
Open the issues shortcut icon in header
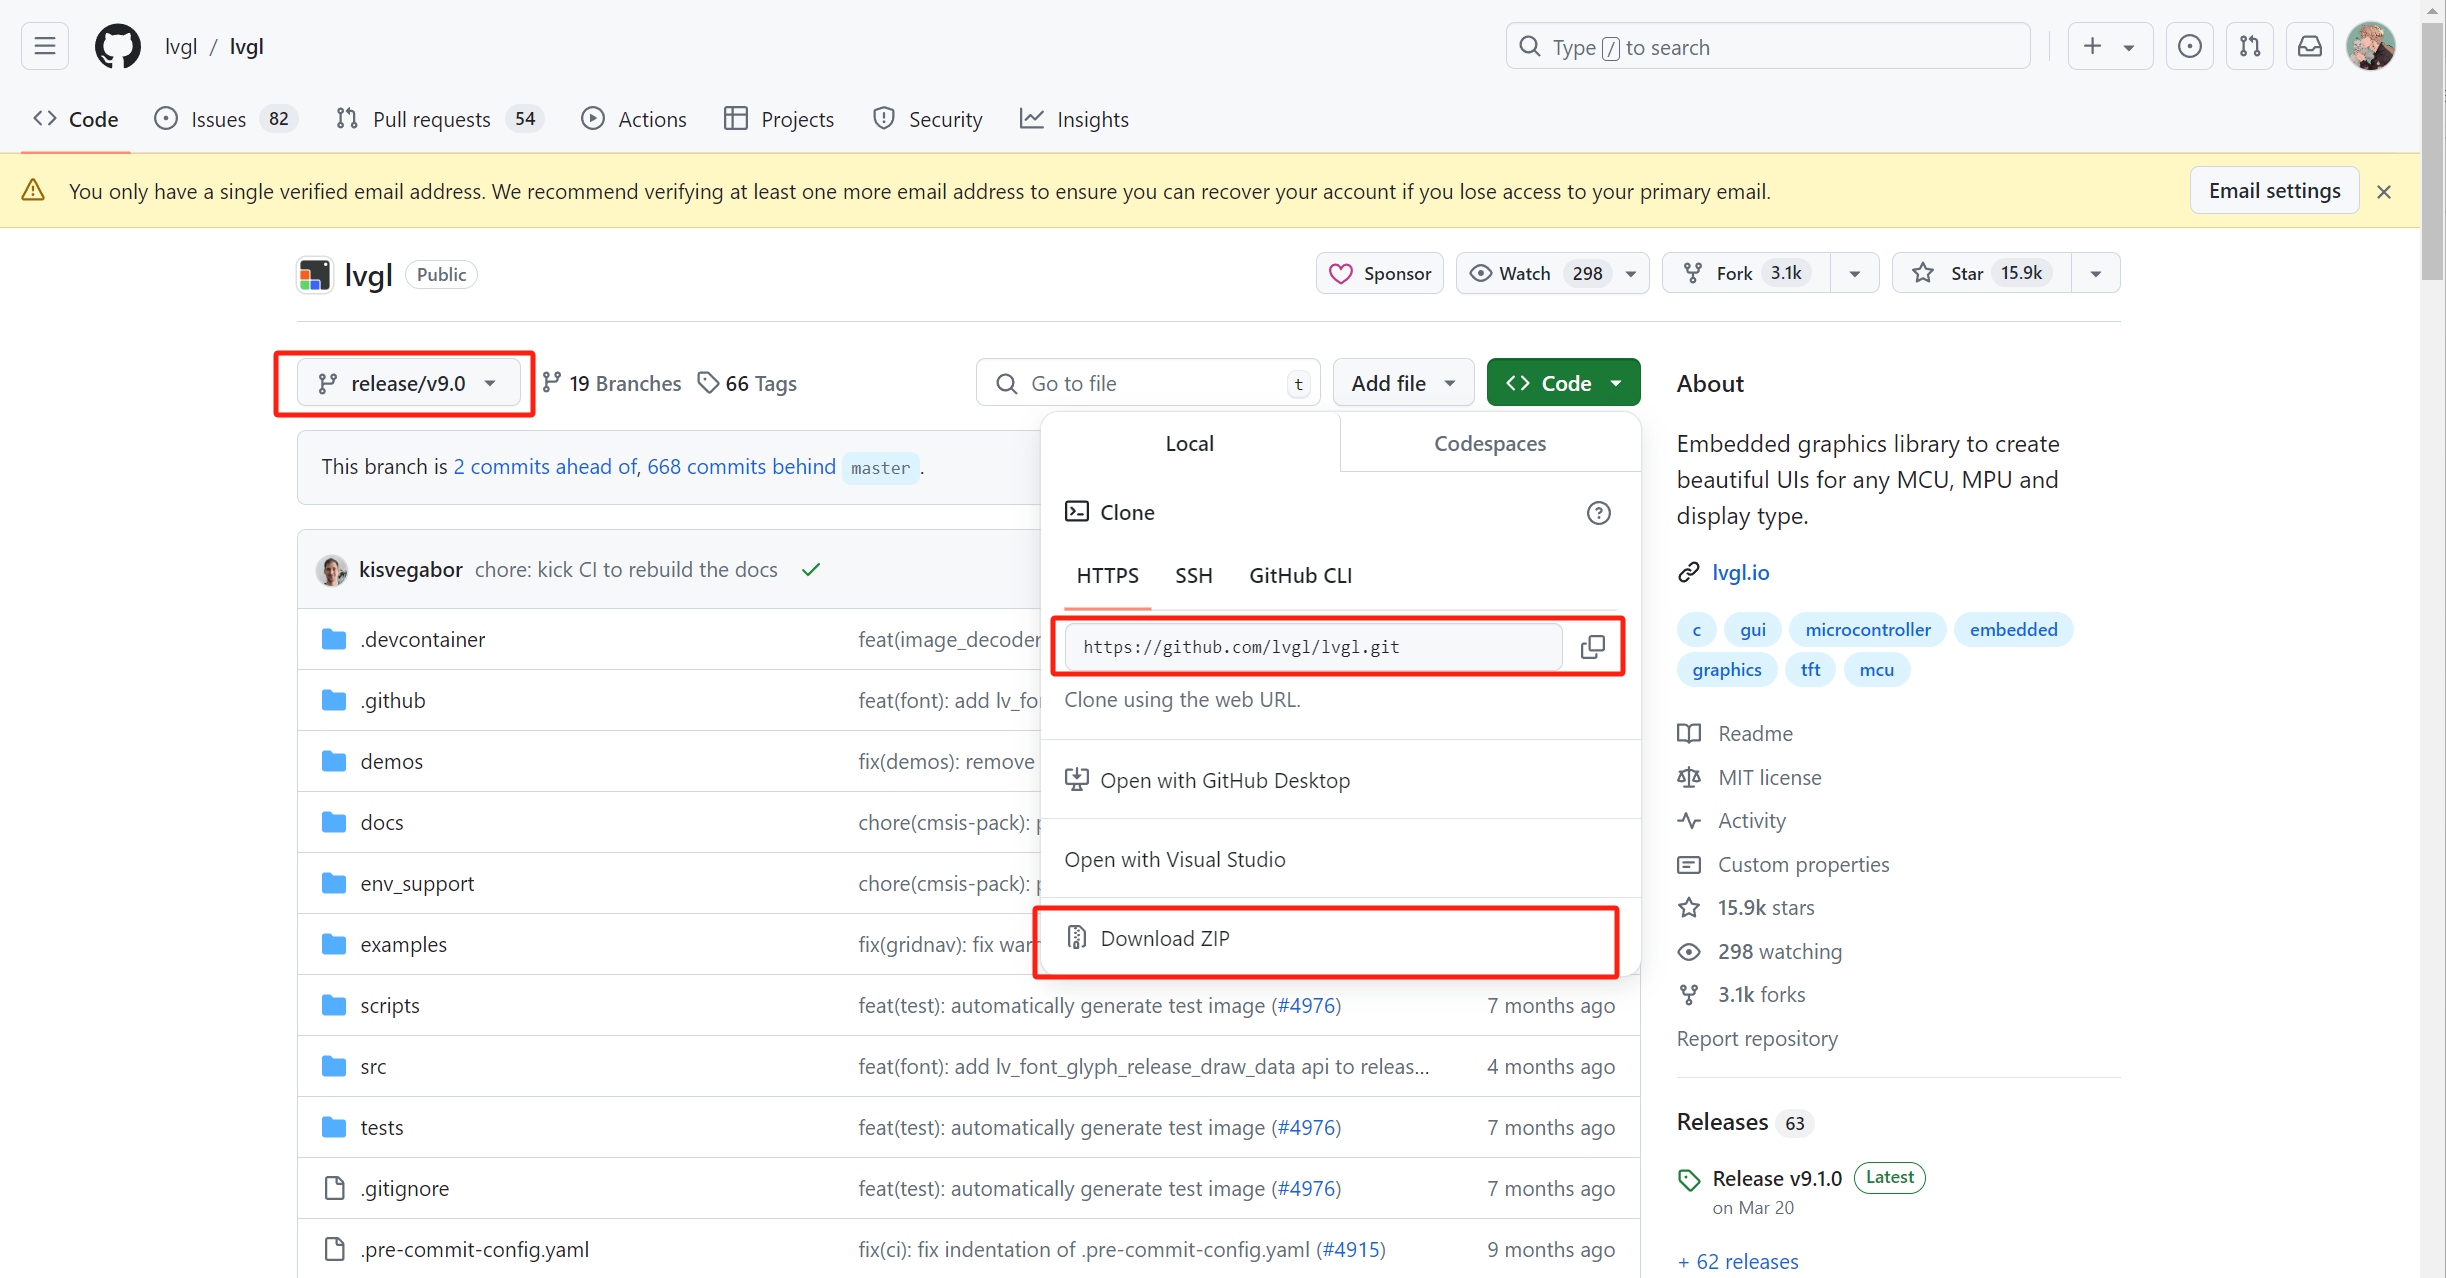coord(2189,46)
